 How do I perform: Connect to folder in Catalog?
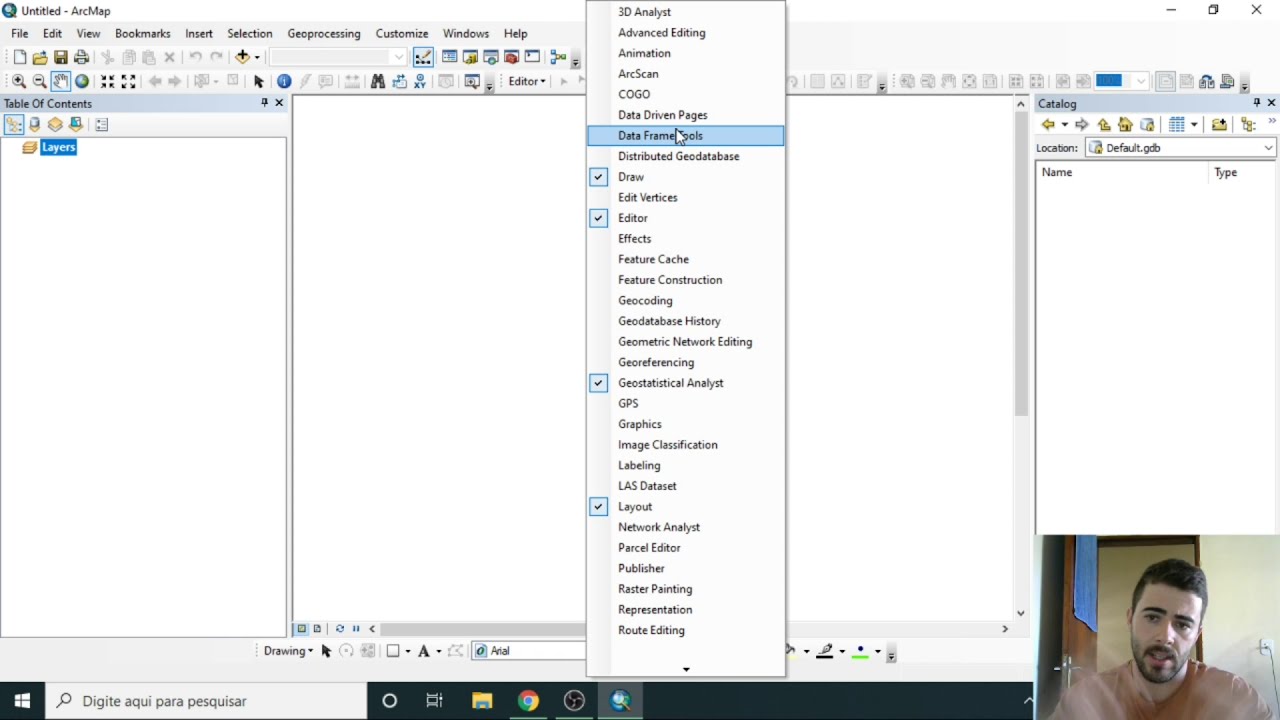1219,125
